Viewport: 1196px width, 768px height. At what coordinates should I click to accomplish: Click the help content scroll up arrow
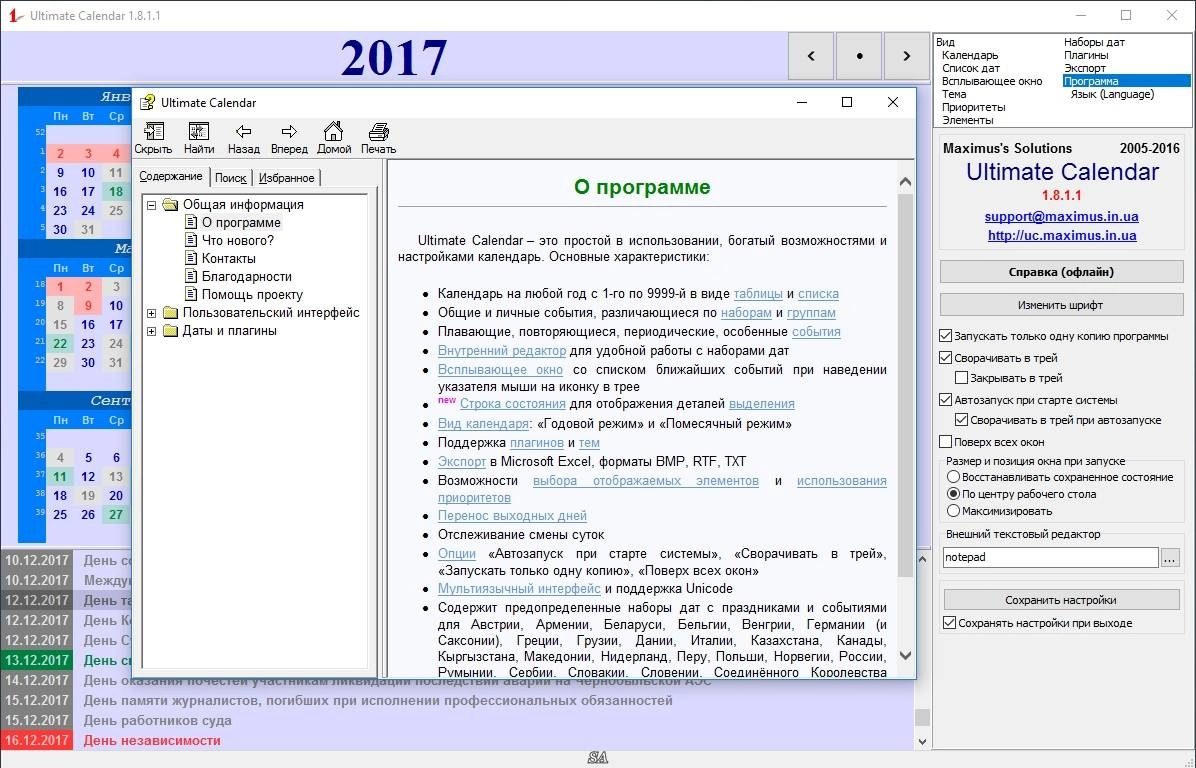pyautogui.click(x=905, y=182)
